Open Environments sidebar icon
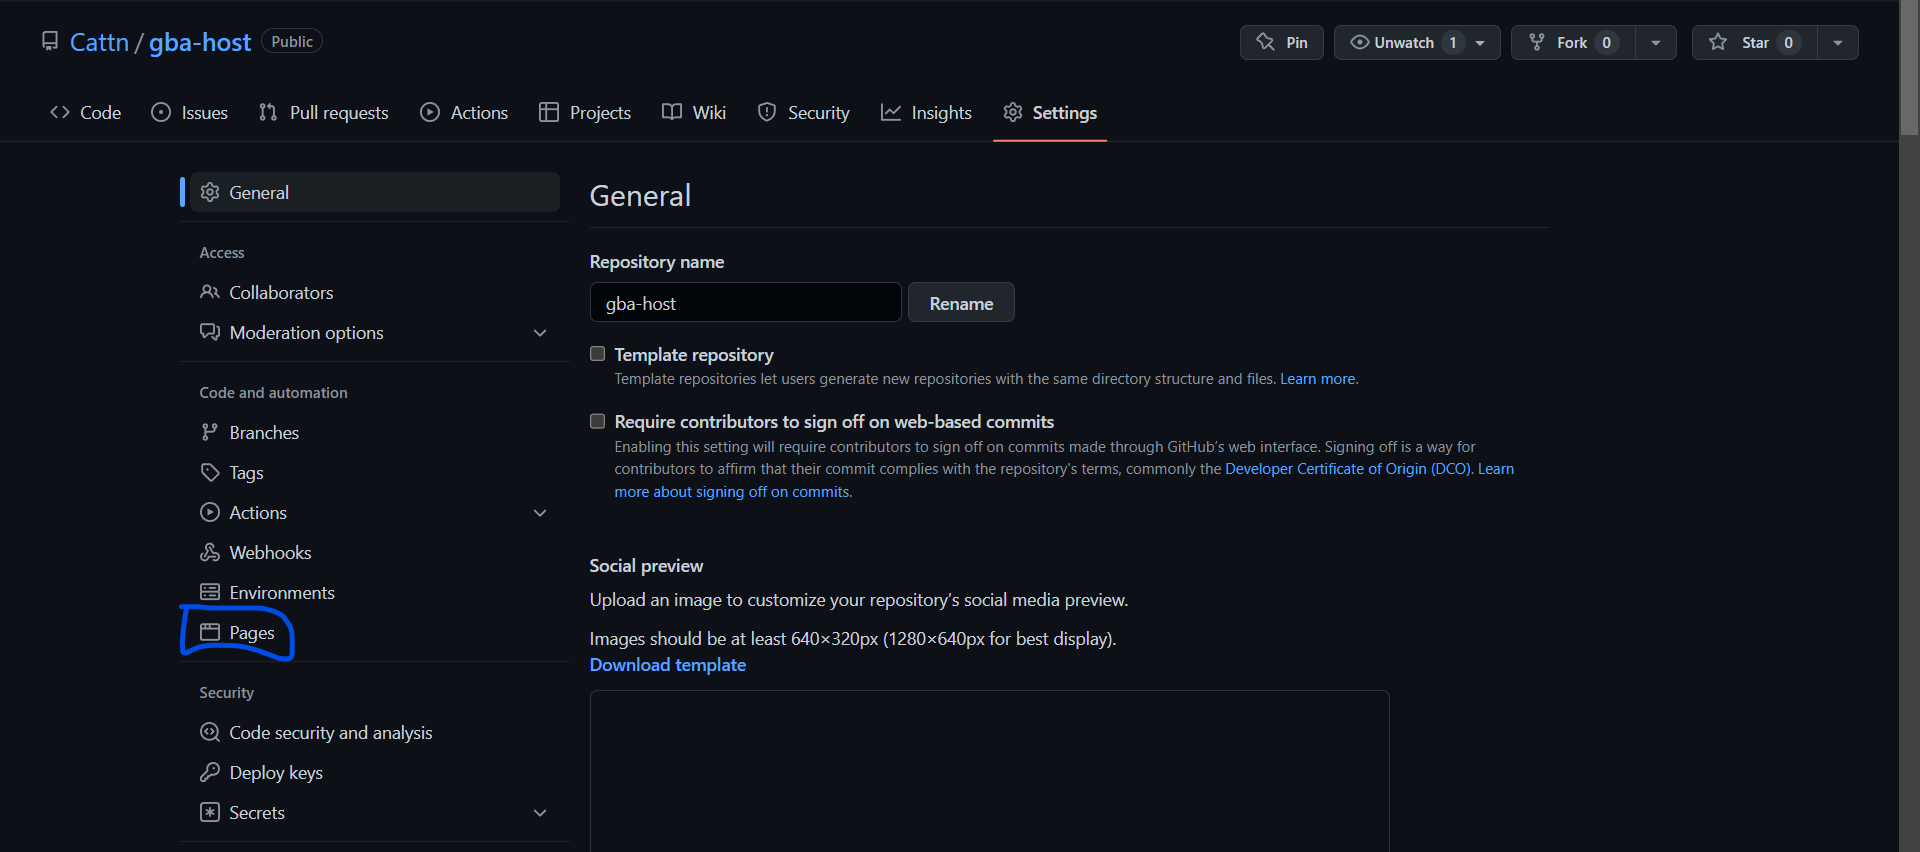 [210, 592]
